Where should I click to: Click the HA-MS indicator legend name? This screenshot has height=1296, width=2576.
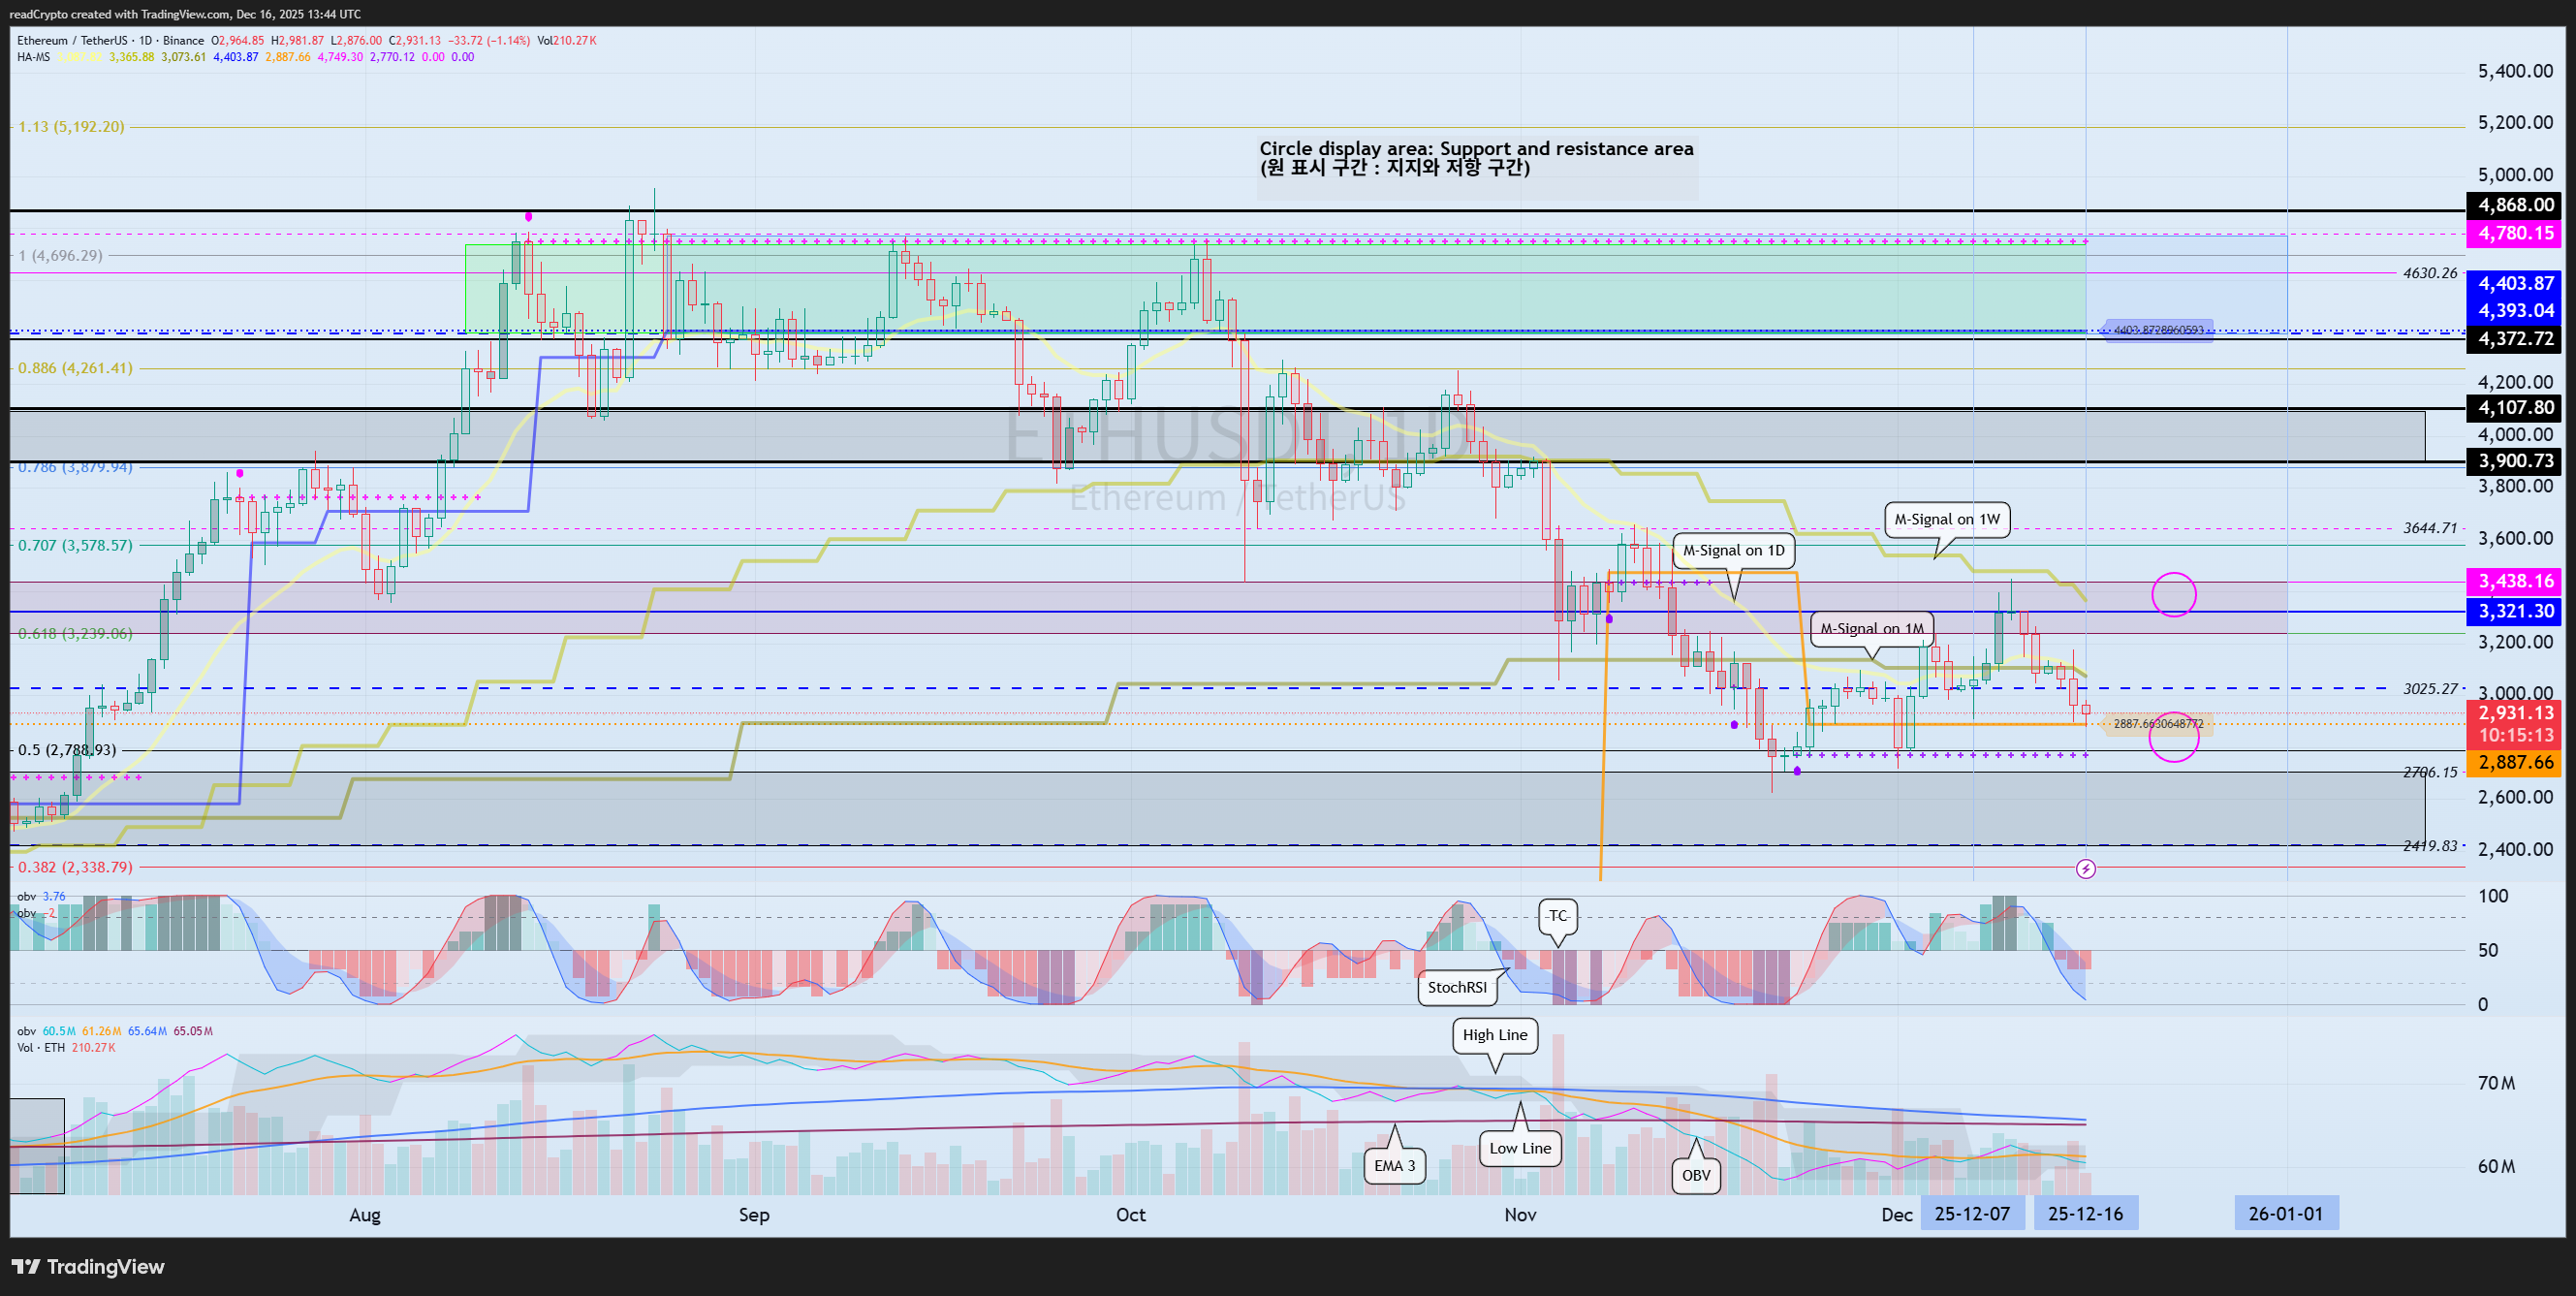click(33, 57)
